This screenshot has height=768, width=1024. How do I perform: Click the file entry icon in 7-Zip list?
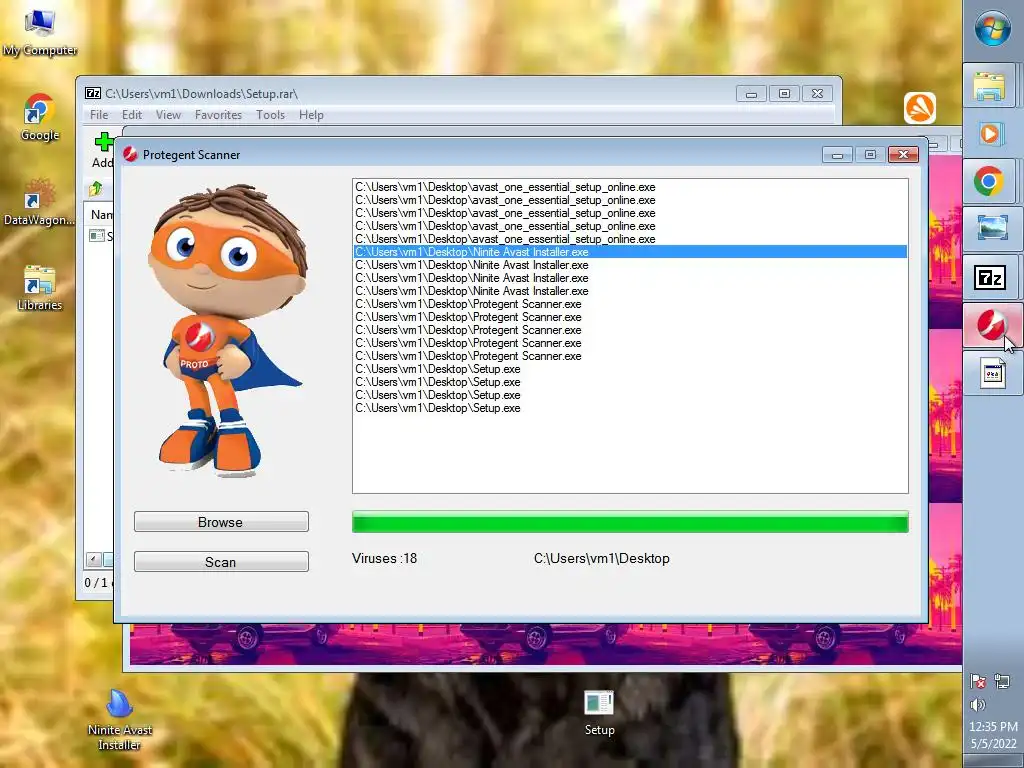(97, 236)
